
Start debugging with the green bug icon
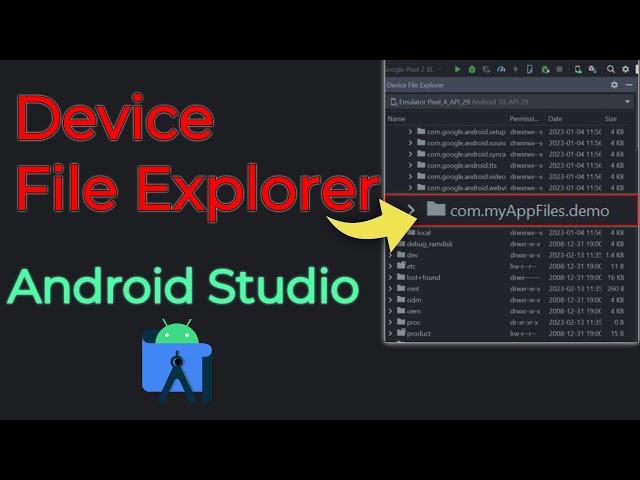click(x=472, y=69)
